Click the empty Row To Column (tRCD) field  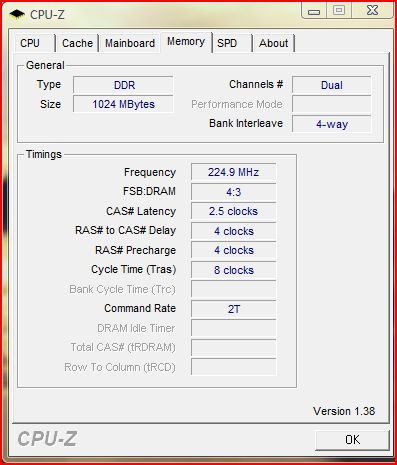pos(233,367)
